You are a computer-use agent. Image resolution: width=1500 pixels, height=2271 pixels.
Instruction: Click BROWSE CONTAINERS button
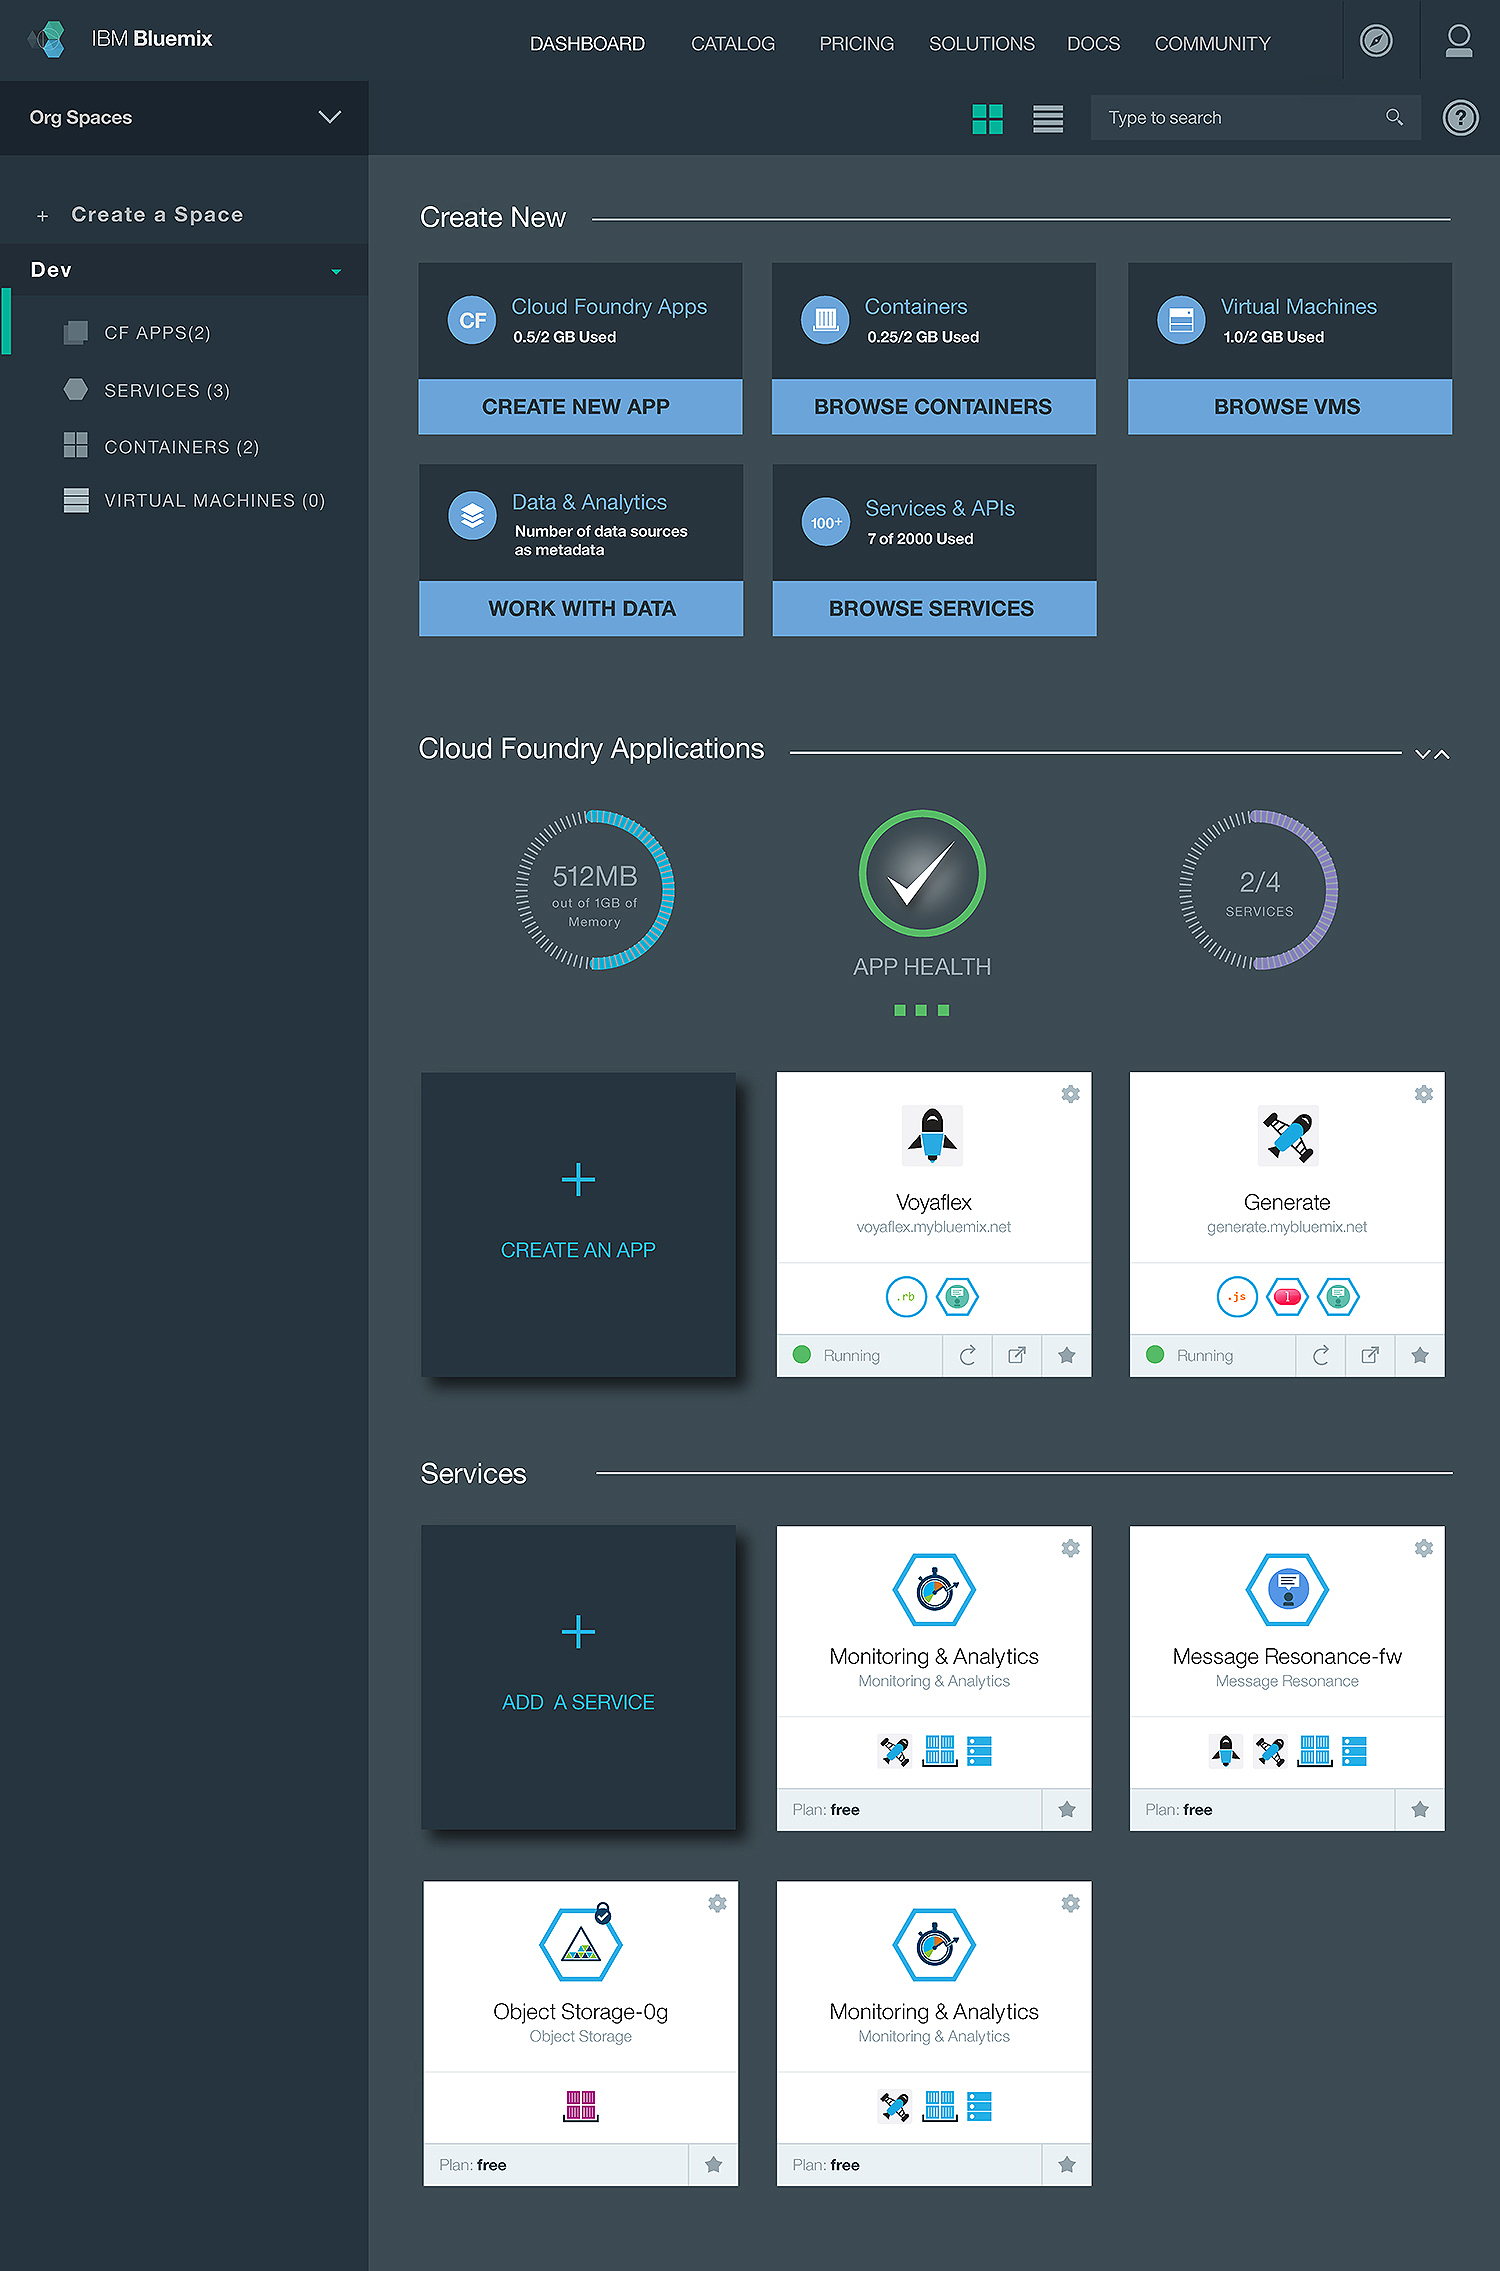(x=933, y=407)
